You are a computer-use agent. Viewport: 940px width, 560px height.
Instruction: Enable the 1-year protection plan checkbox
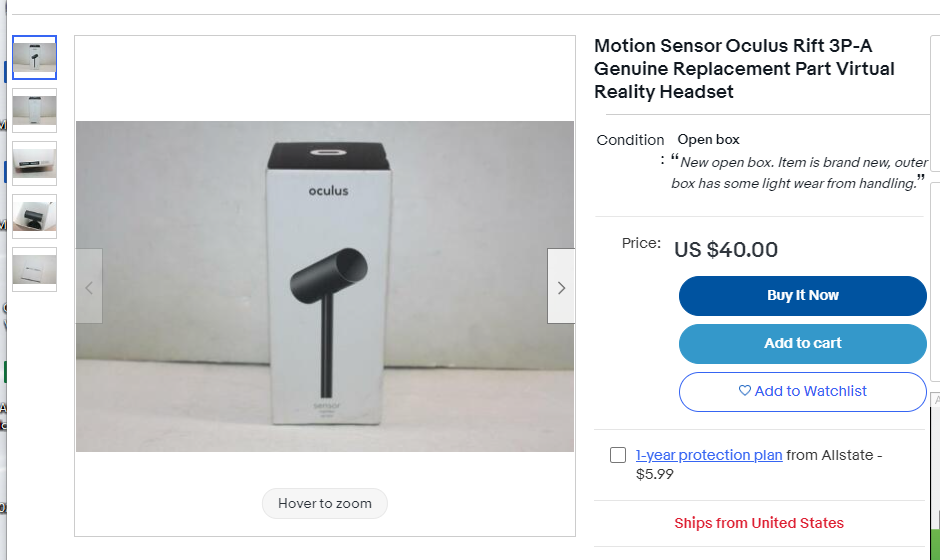pyautogui.click(x=618, y=455)
